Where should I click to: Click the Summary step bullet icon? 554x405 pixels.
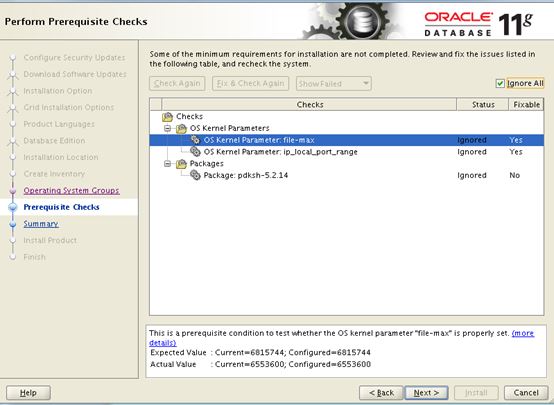pos(13,224)
